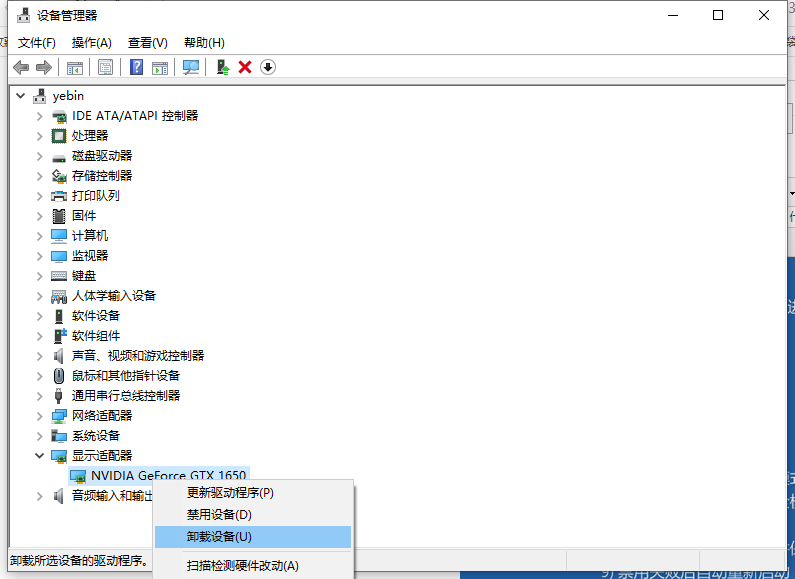The height and width of the screenshot is (579, 795).
Task: Select the 键盘 label
Action: pos(84,276)
